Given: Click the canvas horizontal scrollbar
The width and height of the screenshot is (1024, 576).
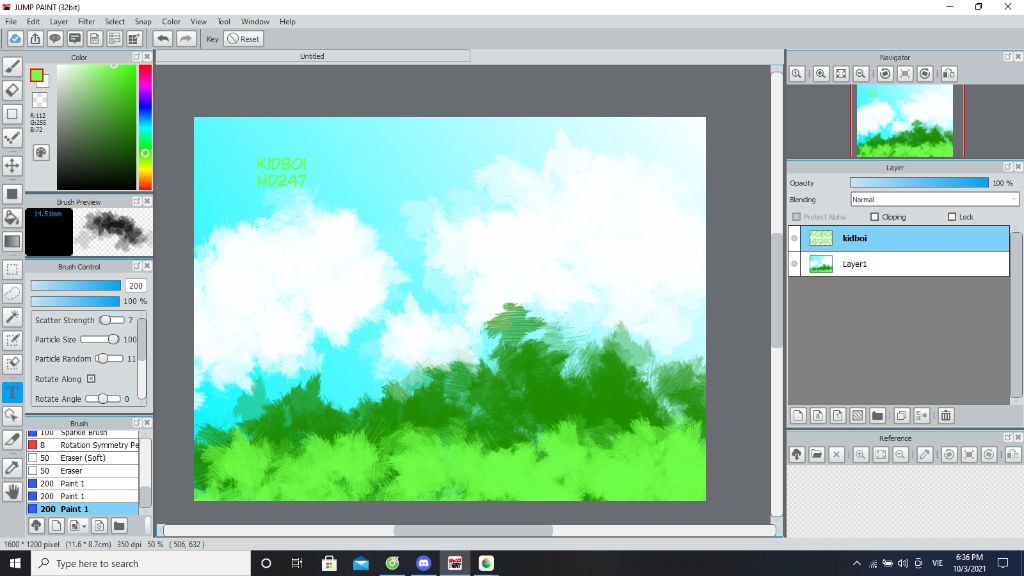Looking at the screenshot, I should click(x=473, y=530).
